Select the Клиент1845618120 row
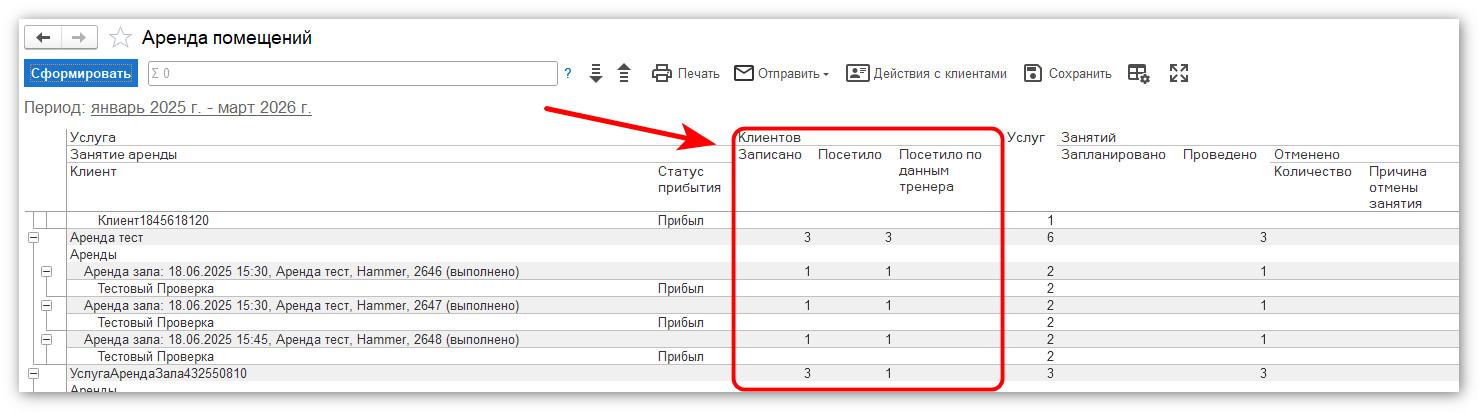This screenshot has height=412, width=1479. (153, 220)
